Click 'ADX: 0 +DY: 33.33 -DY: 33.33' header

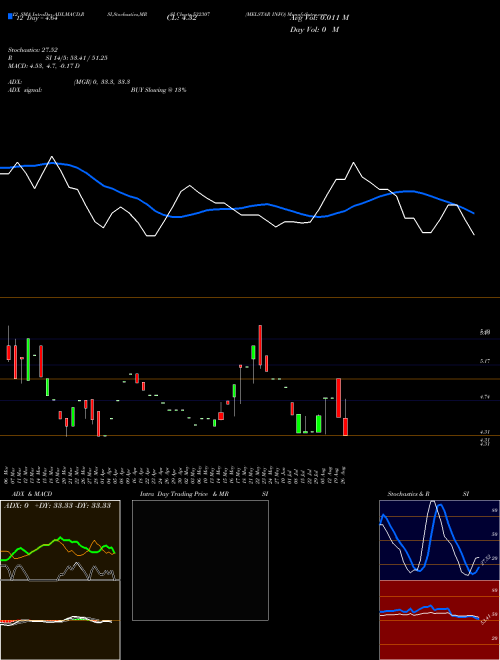click(x=57, y=506)
